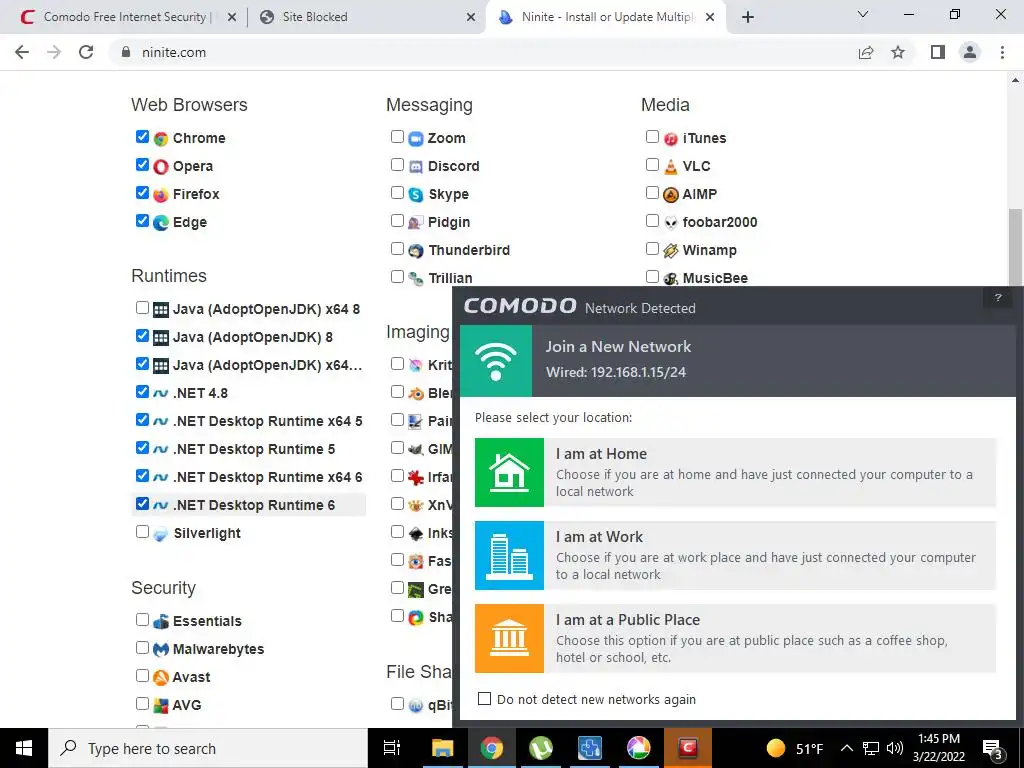Click the AIMP app icon
Image resolution: width=1024 pixels, height=768 pixels.
pyautogui.click(x=671, y=195)
